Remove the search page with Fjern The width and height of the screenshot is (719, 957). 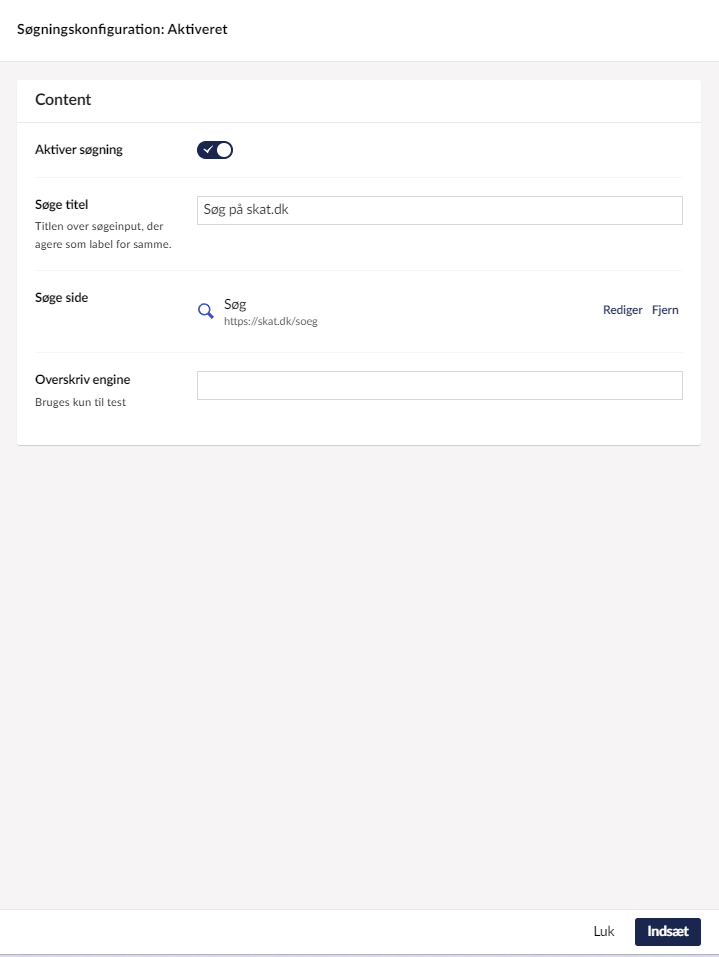(x=665, y=310)
